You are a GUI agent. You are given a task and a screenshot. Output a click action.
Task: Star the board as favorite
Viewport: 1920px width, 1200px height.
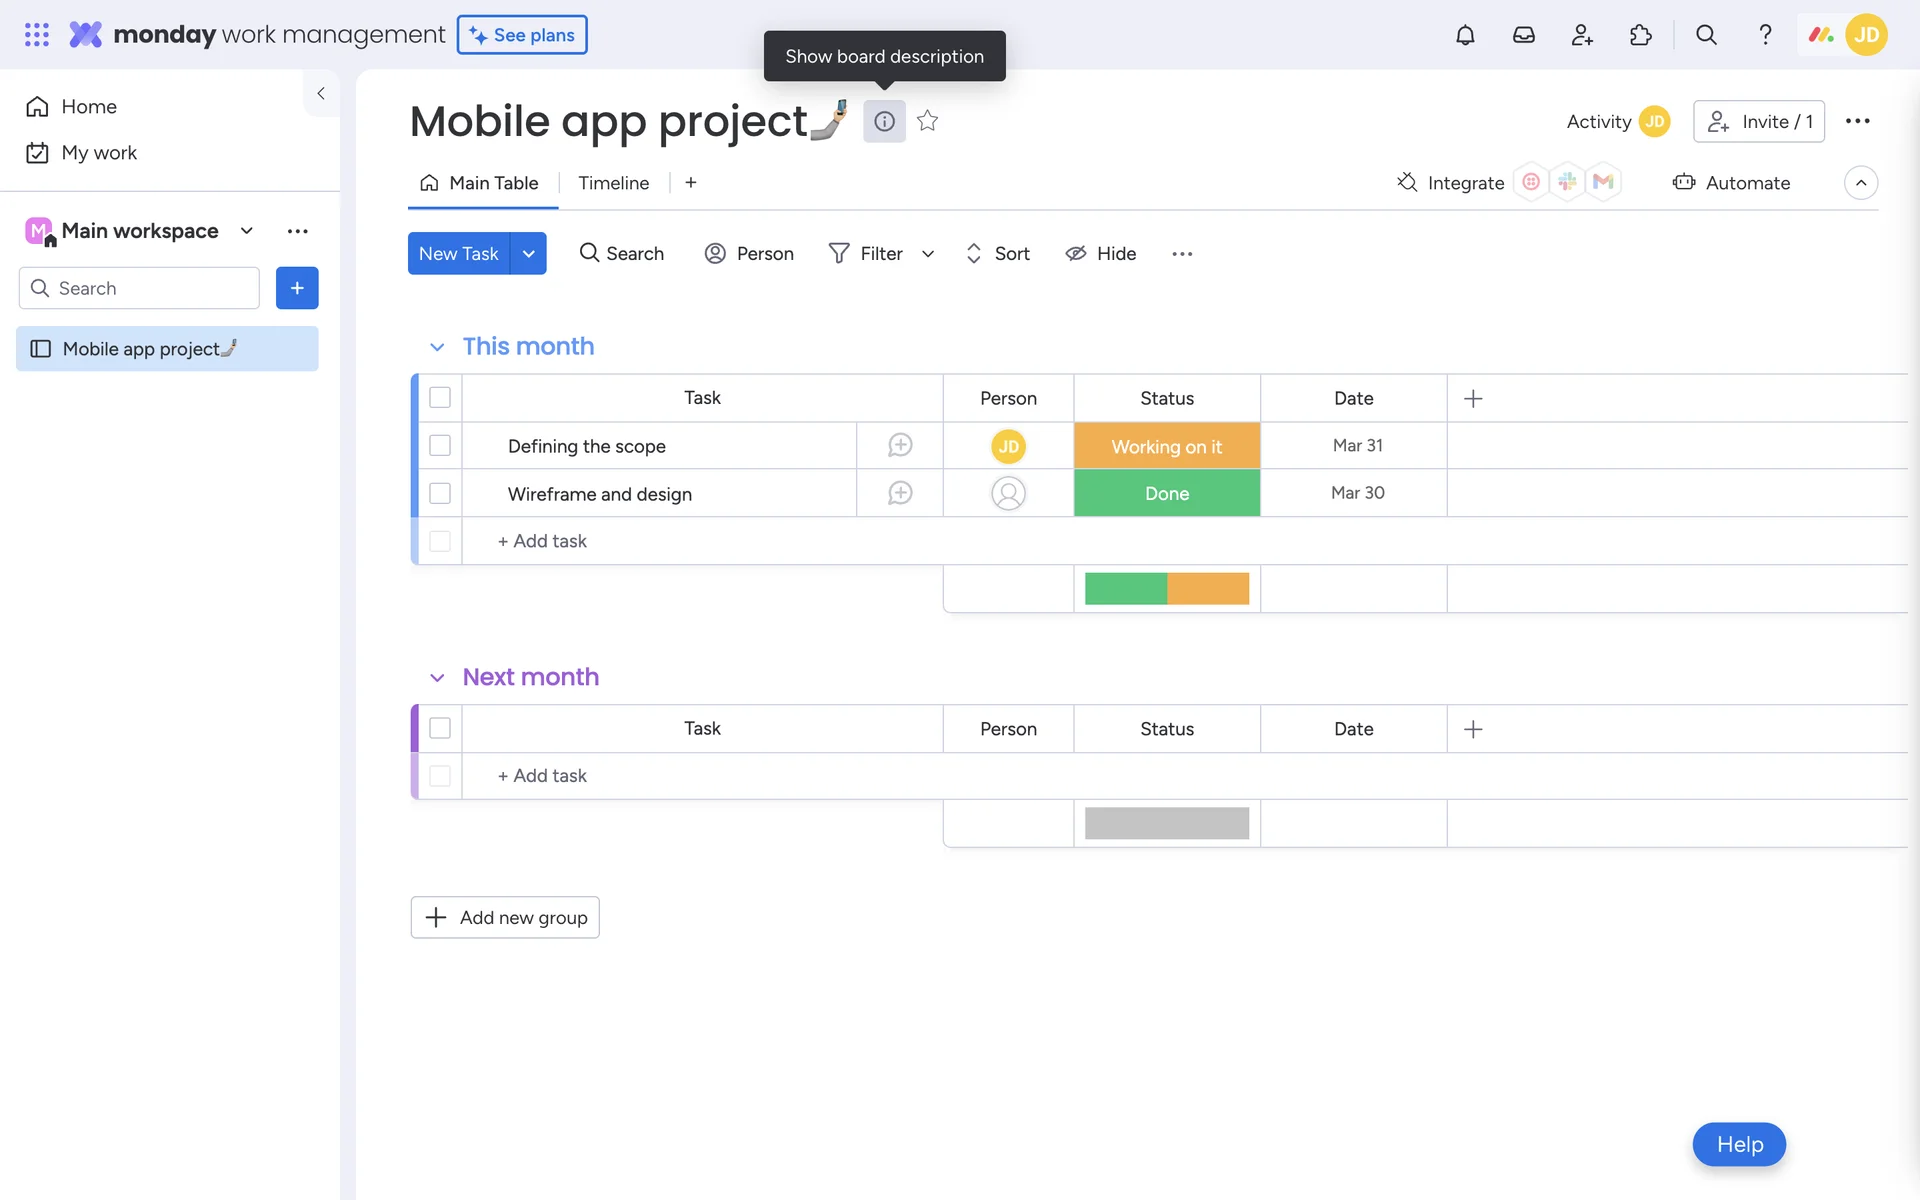(x=927, y=121)
